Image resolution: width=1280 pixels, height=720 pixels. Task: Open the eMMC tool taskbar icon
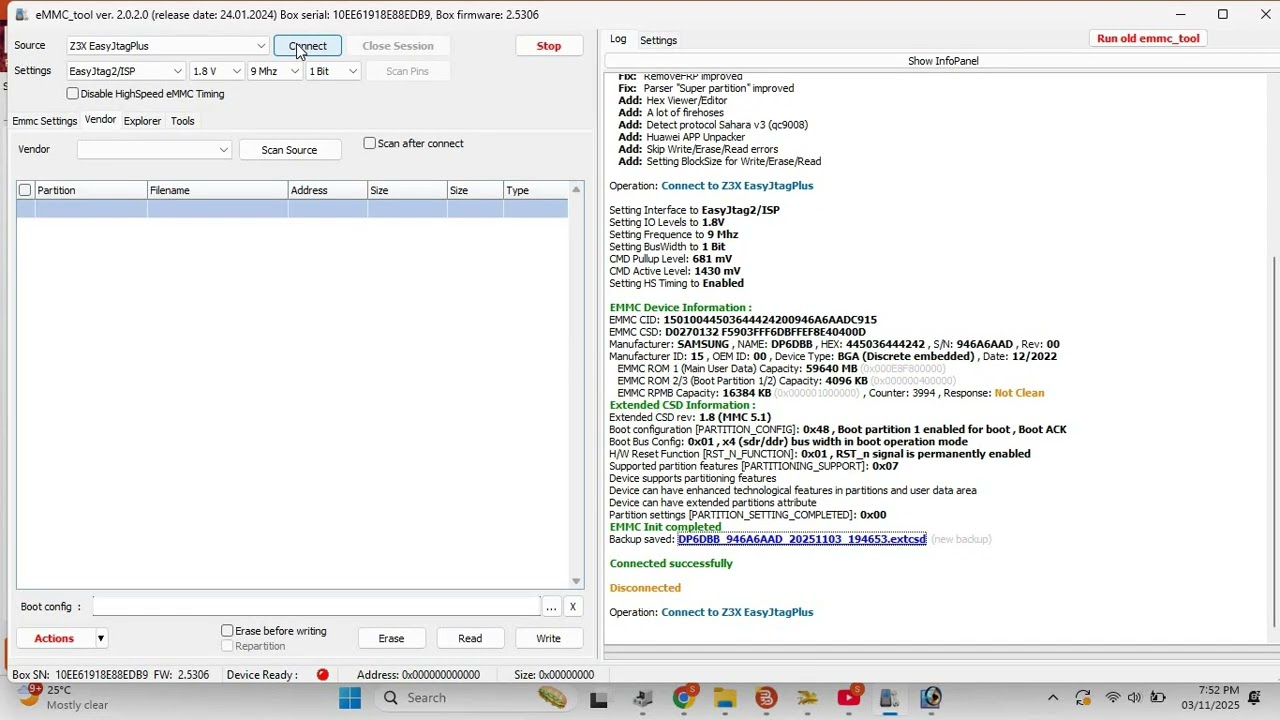[x=889, y=699]
